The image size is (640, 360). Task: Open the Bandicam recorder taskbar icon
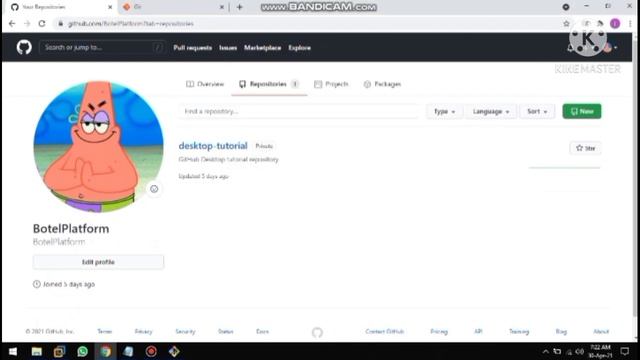(151, 351)
